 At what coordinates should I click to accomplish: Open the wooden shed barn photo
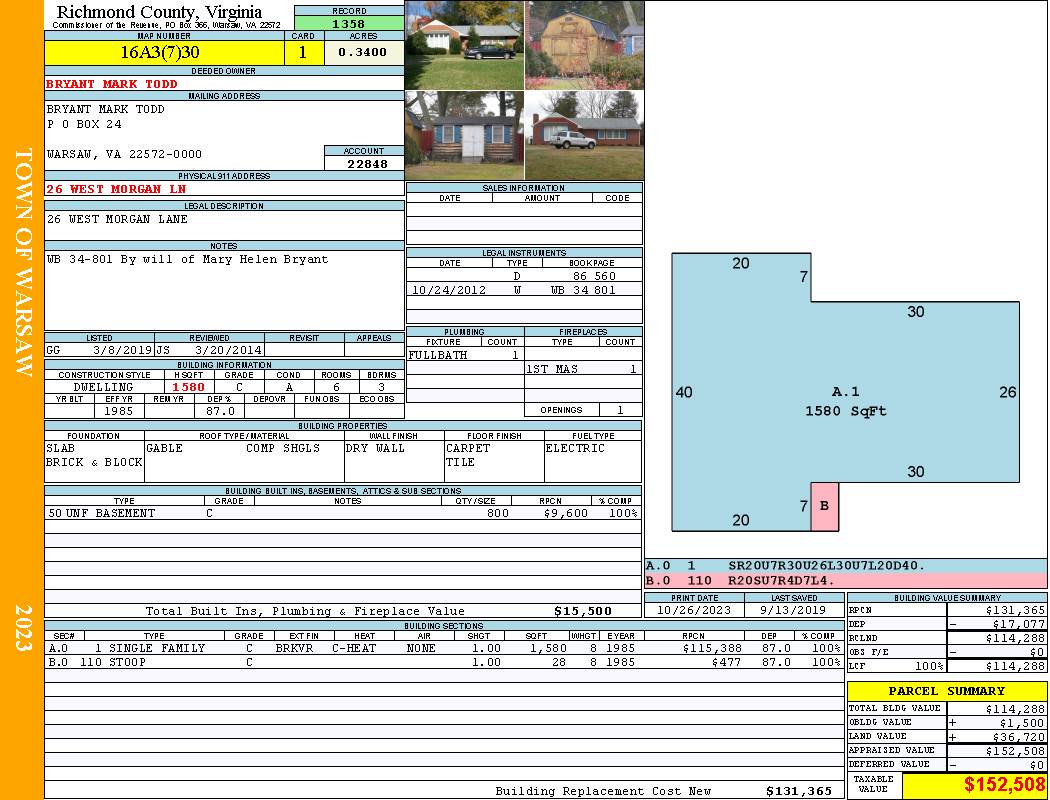click(x=585, y=46)
